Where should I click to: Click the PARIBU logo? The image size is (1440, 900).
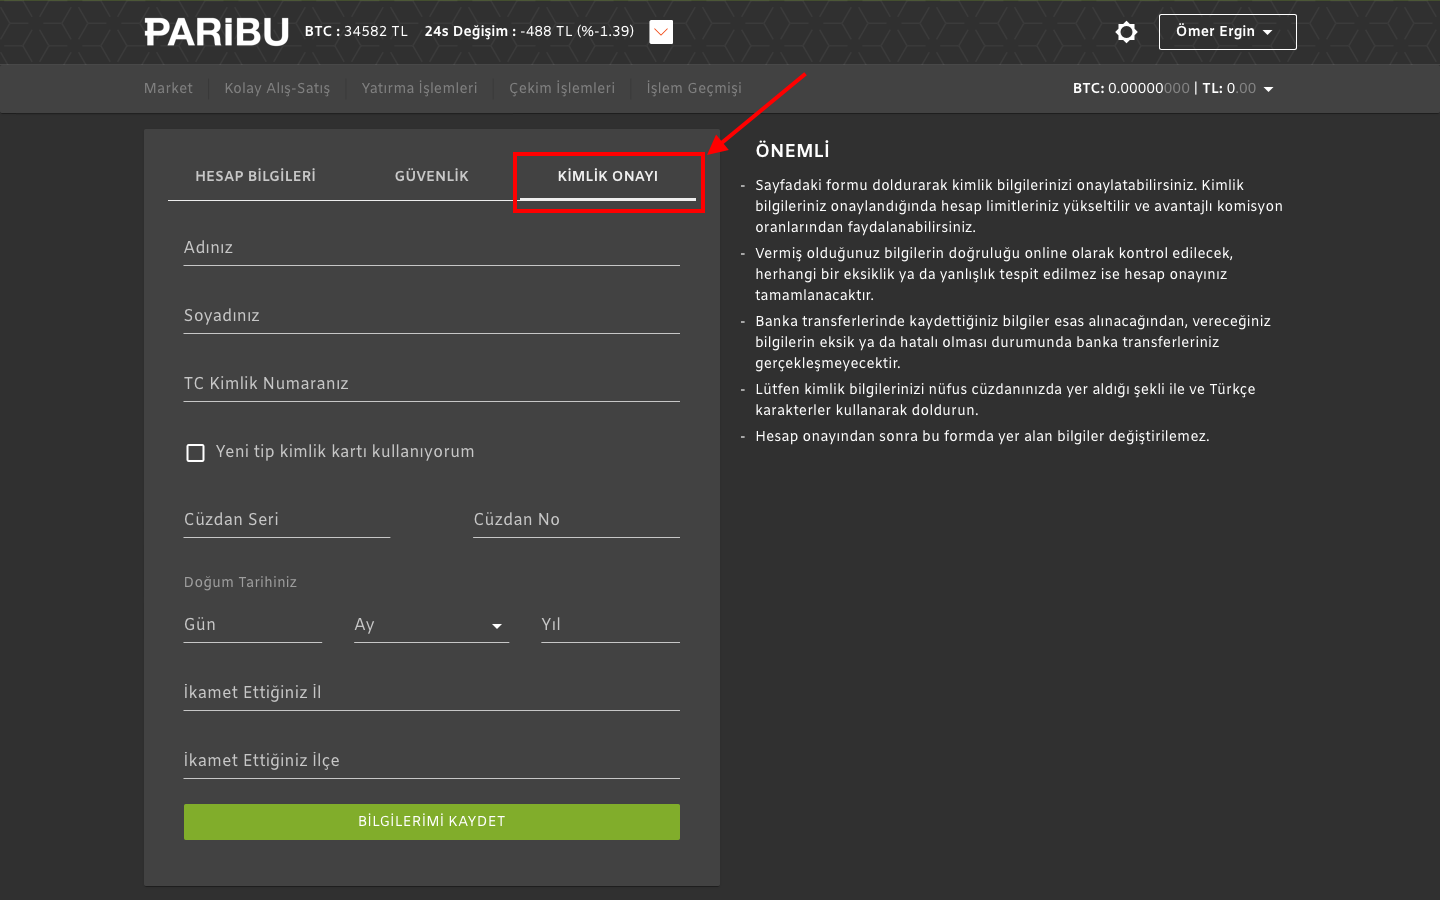(x=216, y=31)
